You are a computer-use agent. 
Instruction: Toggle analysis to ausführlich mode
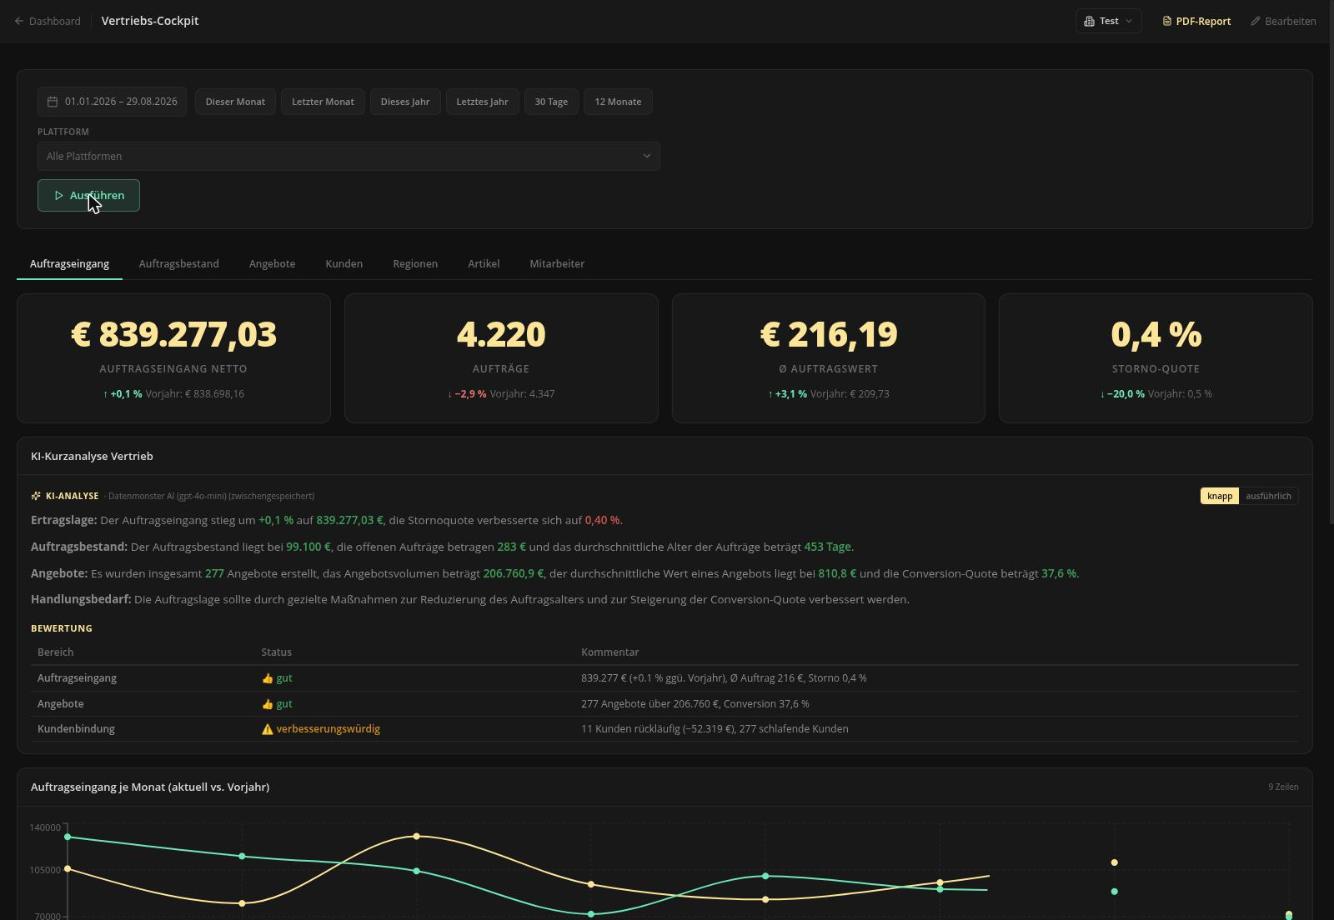tap(1268, 496)
